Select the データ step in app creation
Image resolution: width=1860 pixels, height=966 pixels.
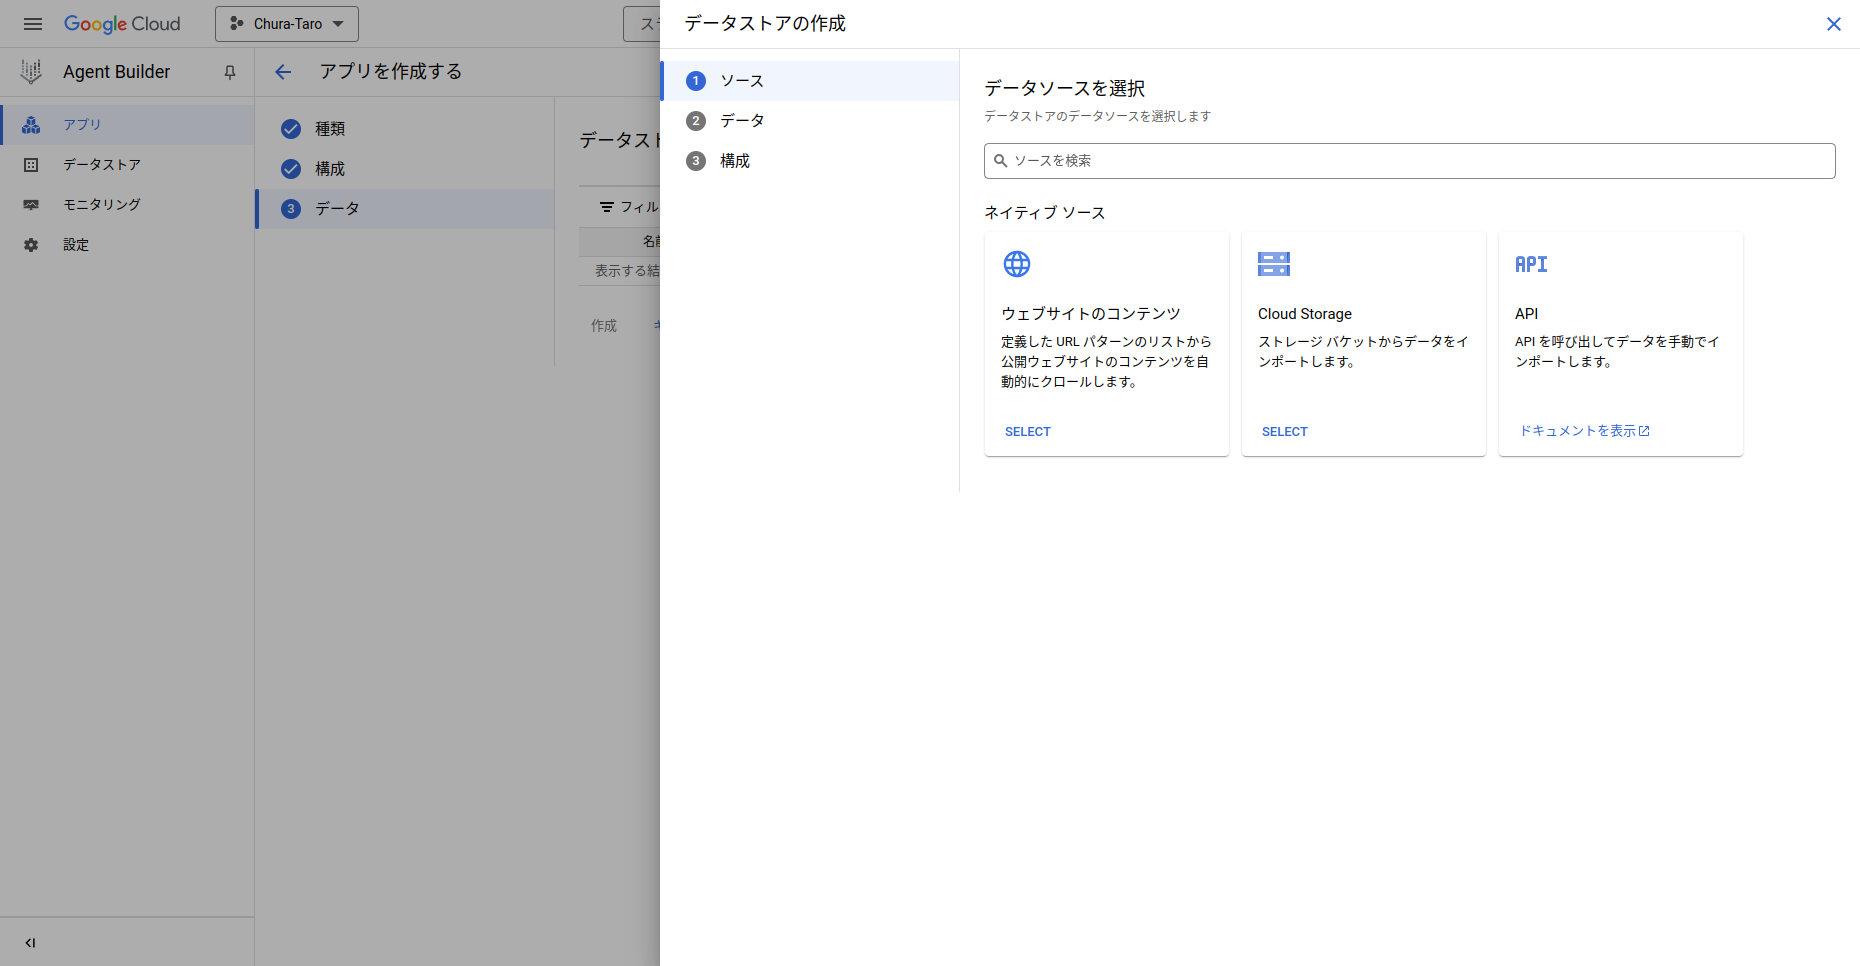coord(405,209)
